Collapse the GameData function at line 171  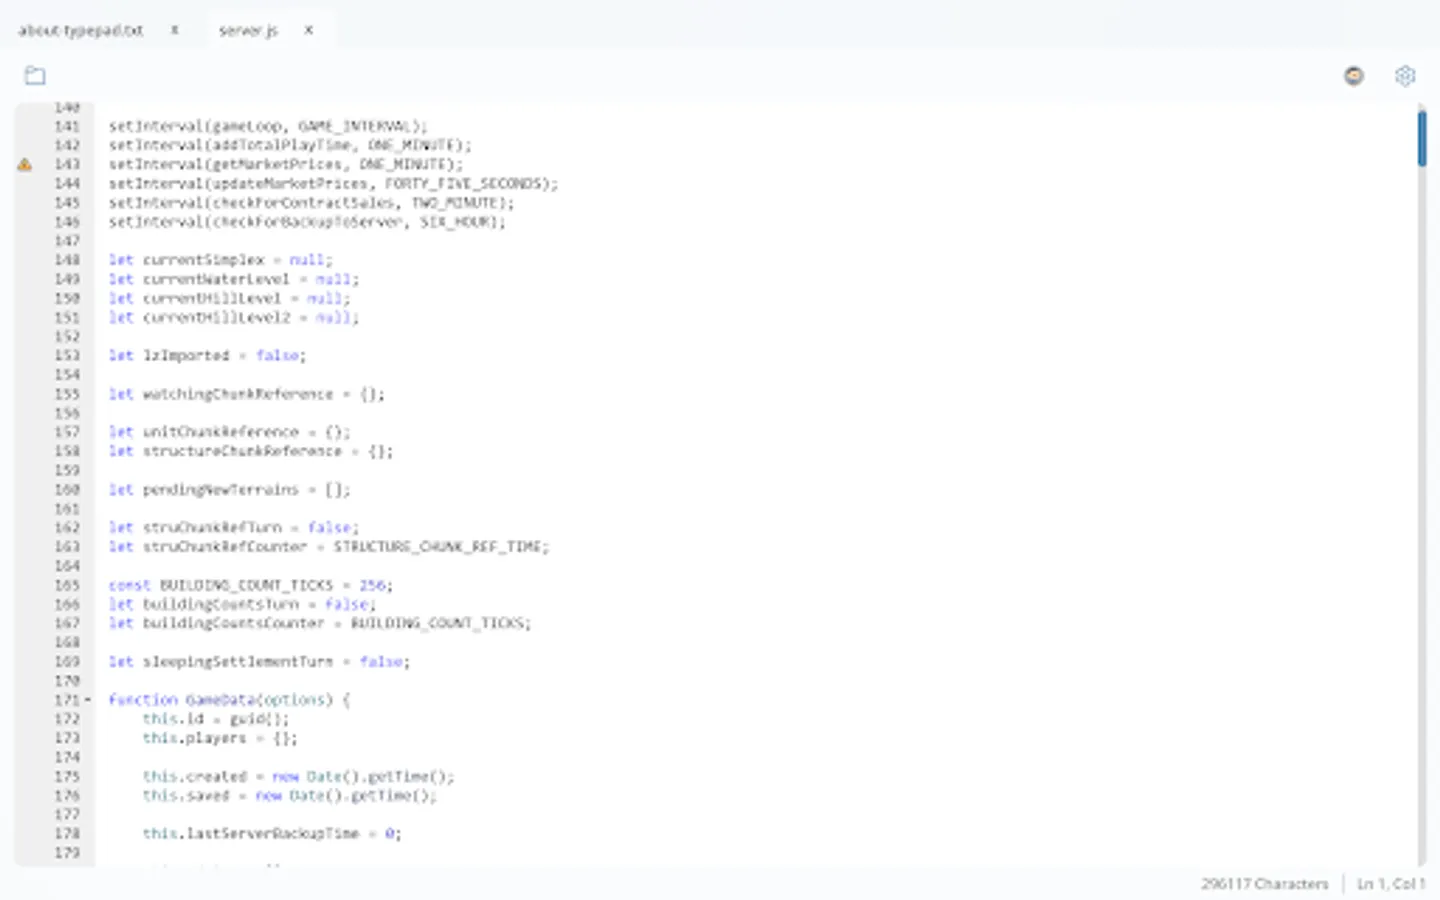point(88,699)
